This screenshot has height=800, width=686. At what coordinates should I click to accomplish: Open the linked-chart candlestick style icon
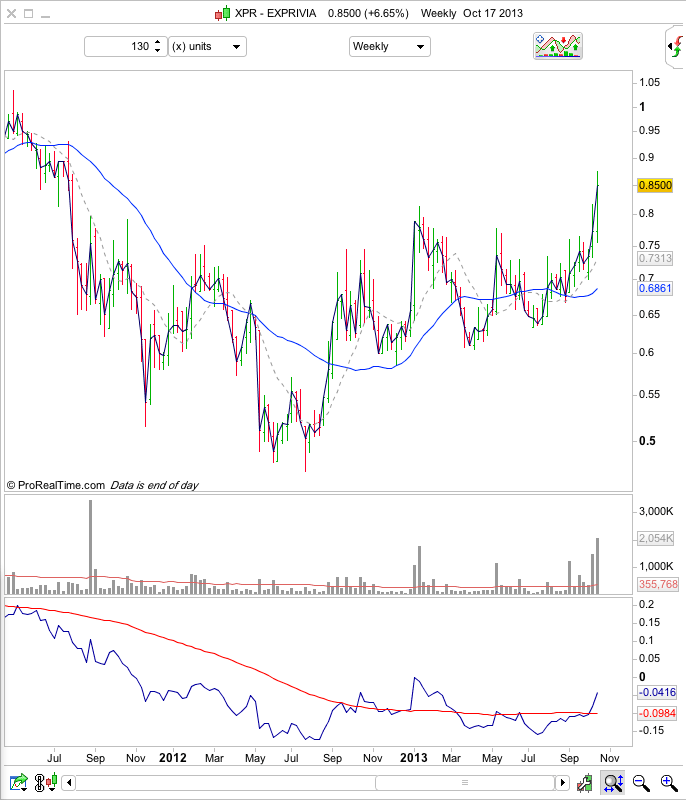coord(45,782)
